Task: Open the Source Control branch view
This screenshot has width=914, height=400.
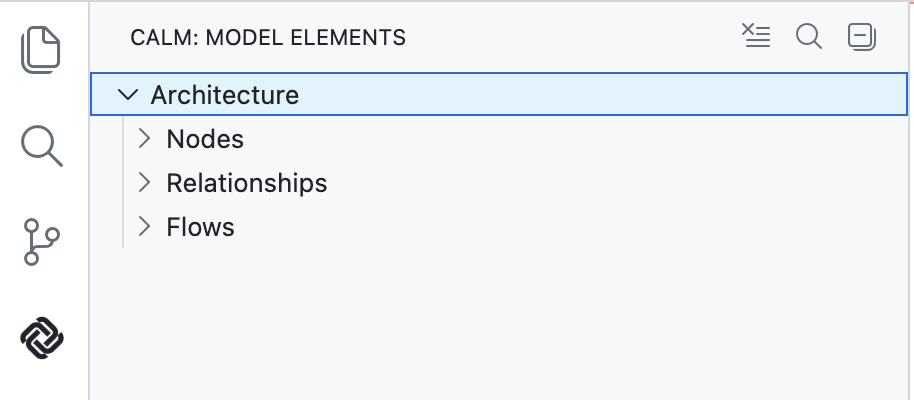Action: [42, 243]
